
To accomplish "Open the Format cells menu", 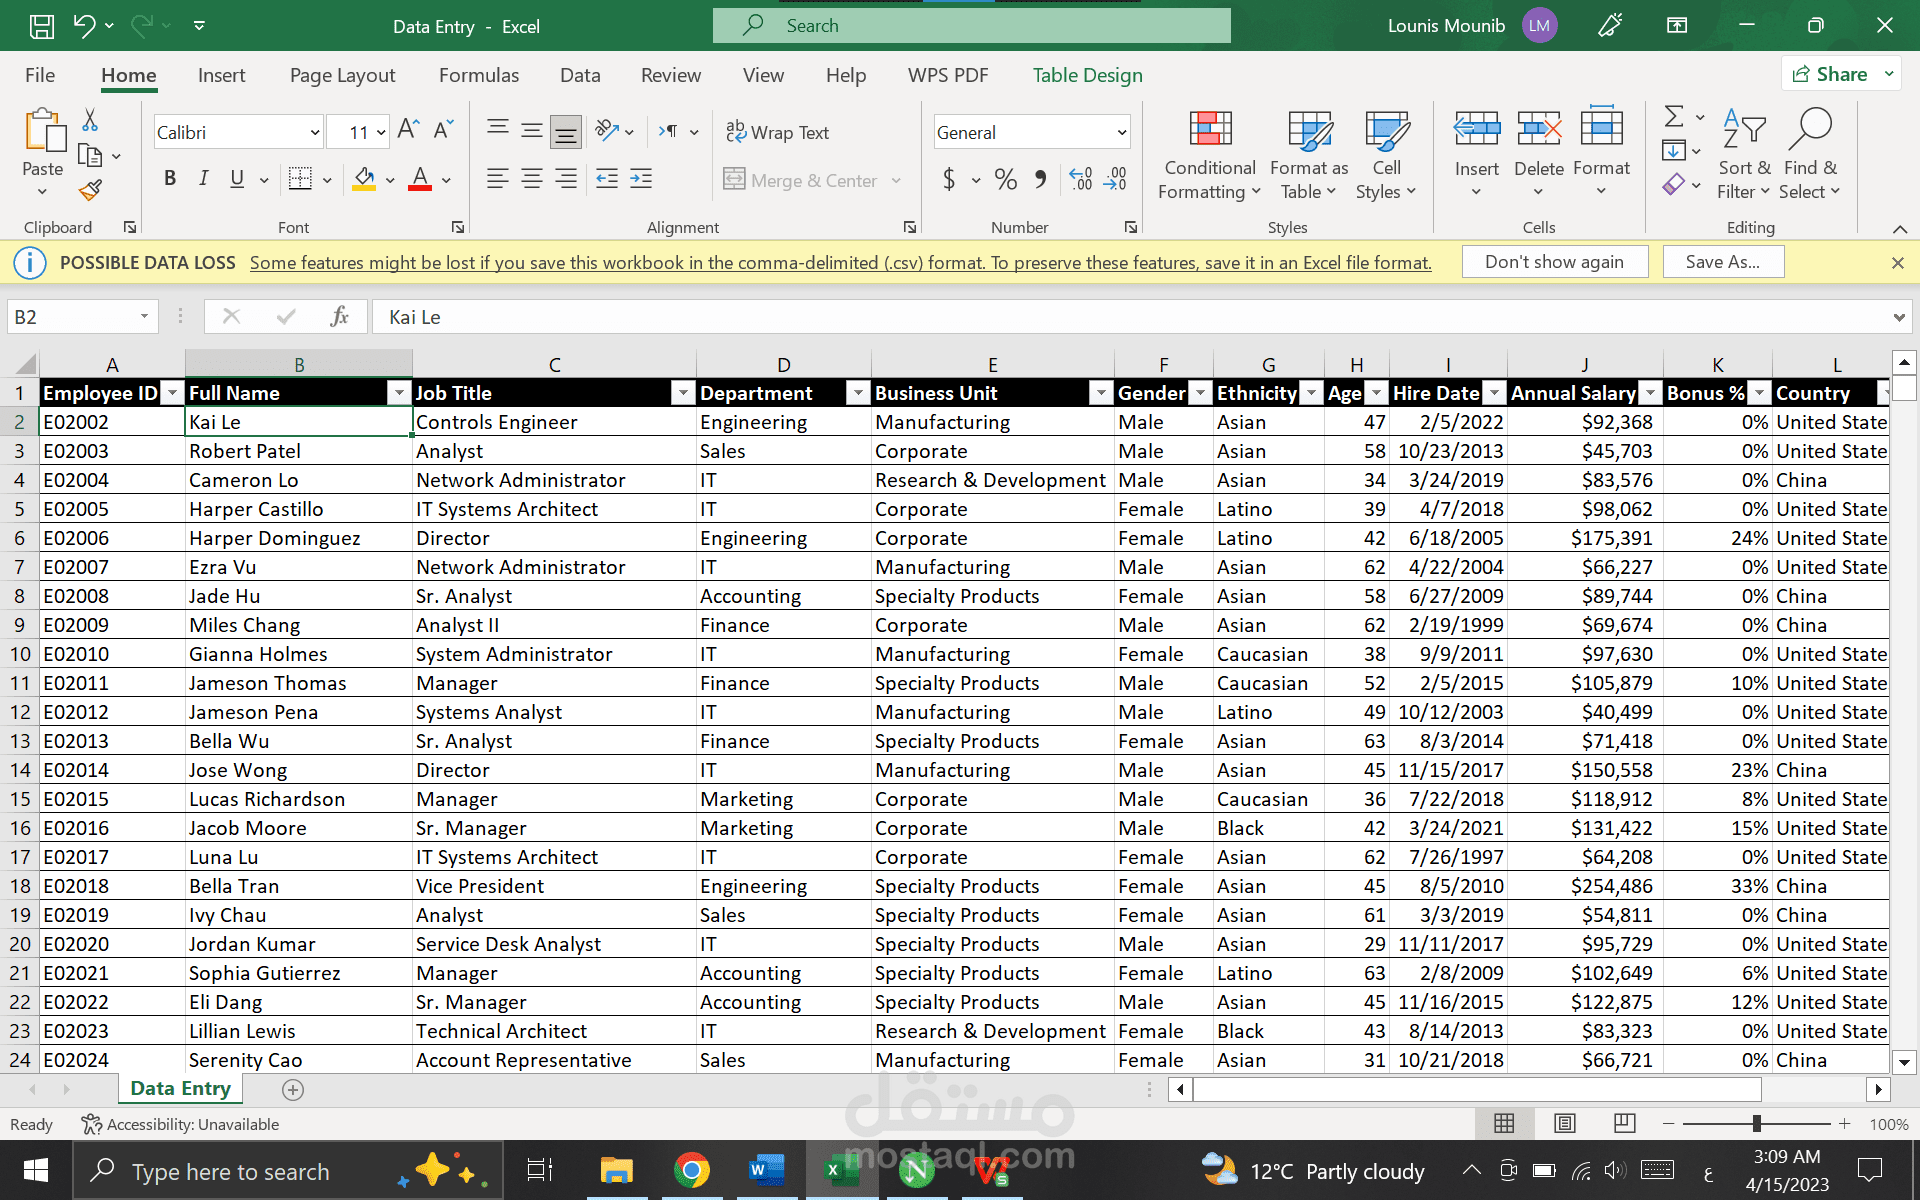I will click(1601, 153).
